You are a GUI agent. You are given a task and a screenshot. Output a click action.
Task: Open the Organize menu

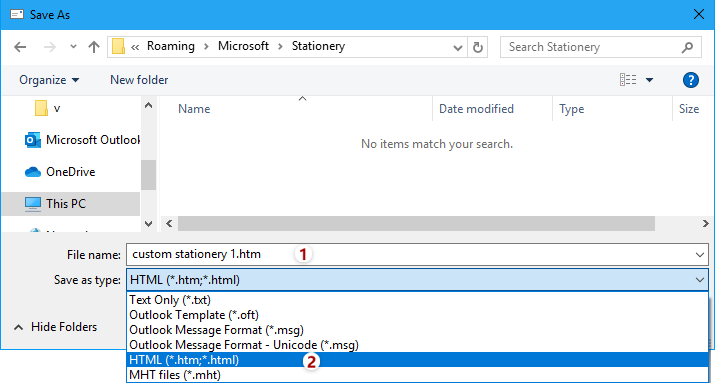tap(49, 80)
